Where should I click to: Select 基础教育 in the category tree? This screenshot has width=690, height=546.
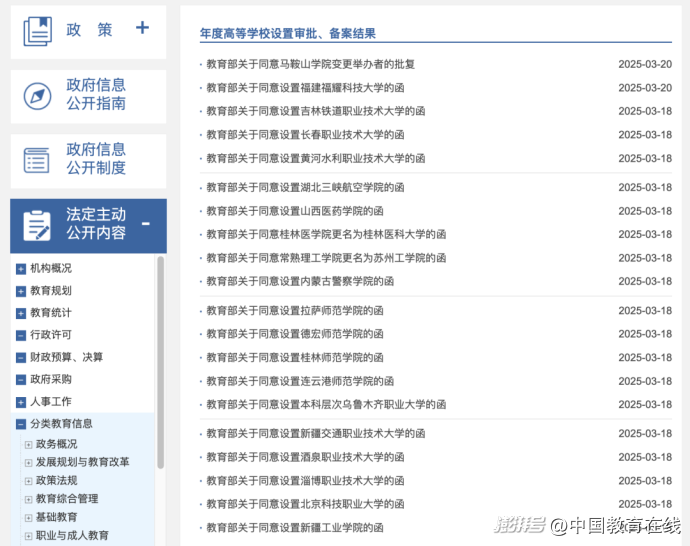click(56, 517)
